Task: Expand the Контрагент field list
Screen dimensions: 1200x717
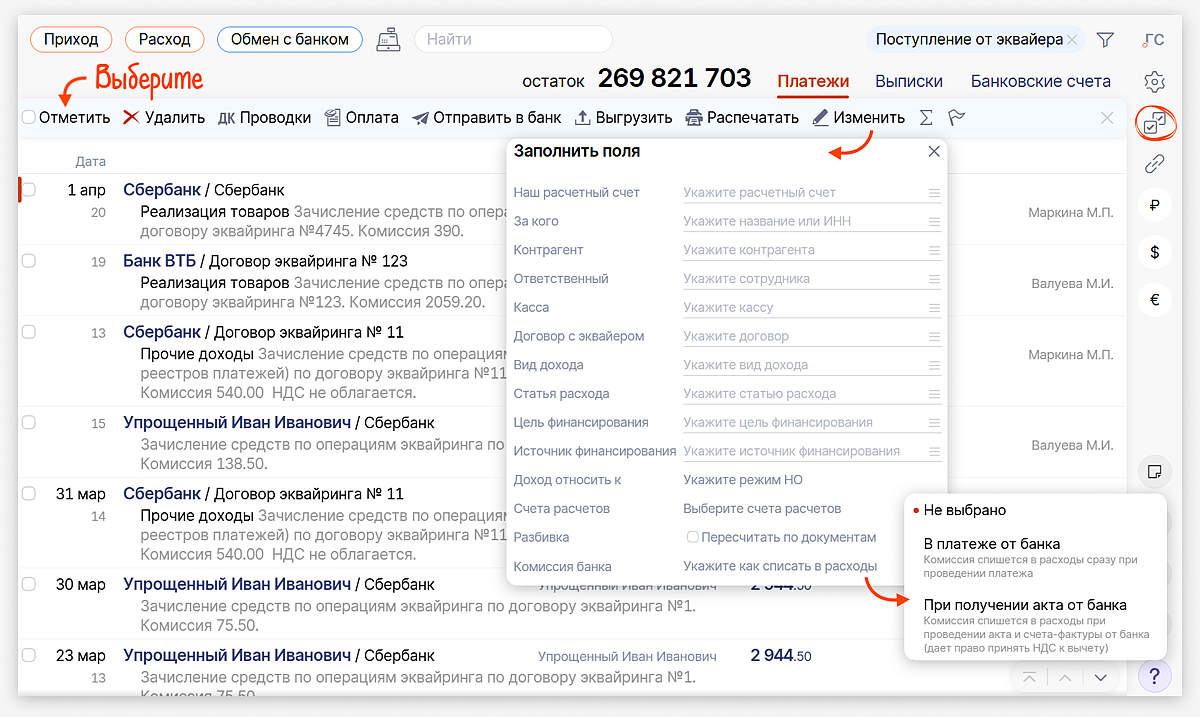Action: tap(934, 250)
